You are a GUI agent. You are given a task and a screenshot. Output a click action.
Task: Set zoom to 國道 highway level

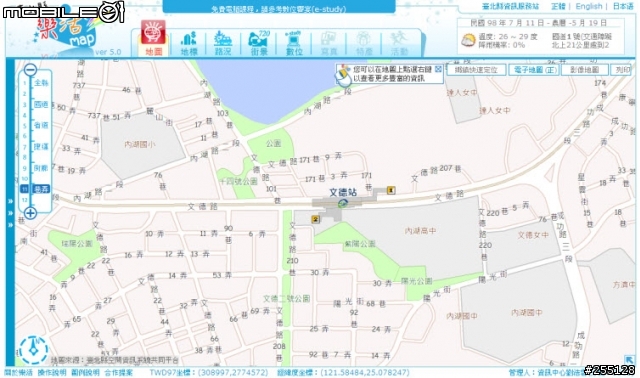pos(41,105)
